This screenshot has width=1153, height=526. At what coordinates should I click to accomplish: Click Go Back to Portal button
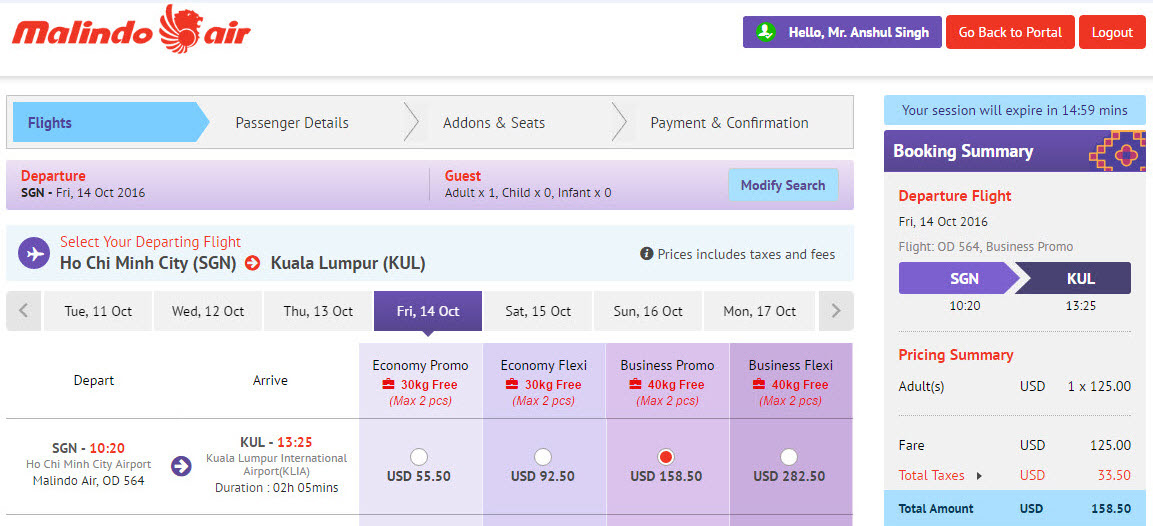pyautogui.click(x=1010, y=32)
